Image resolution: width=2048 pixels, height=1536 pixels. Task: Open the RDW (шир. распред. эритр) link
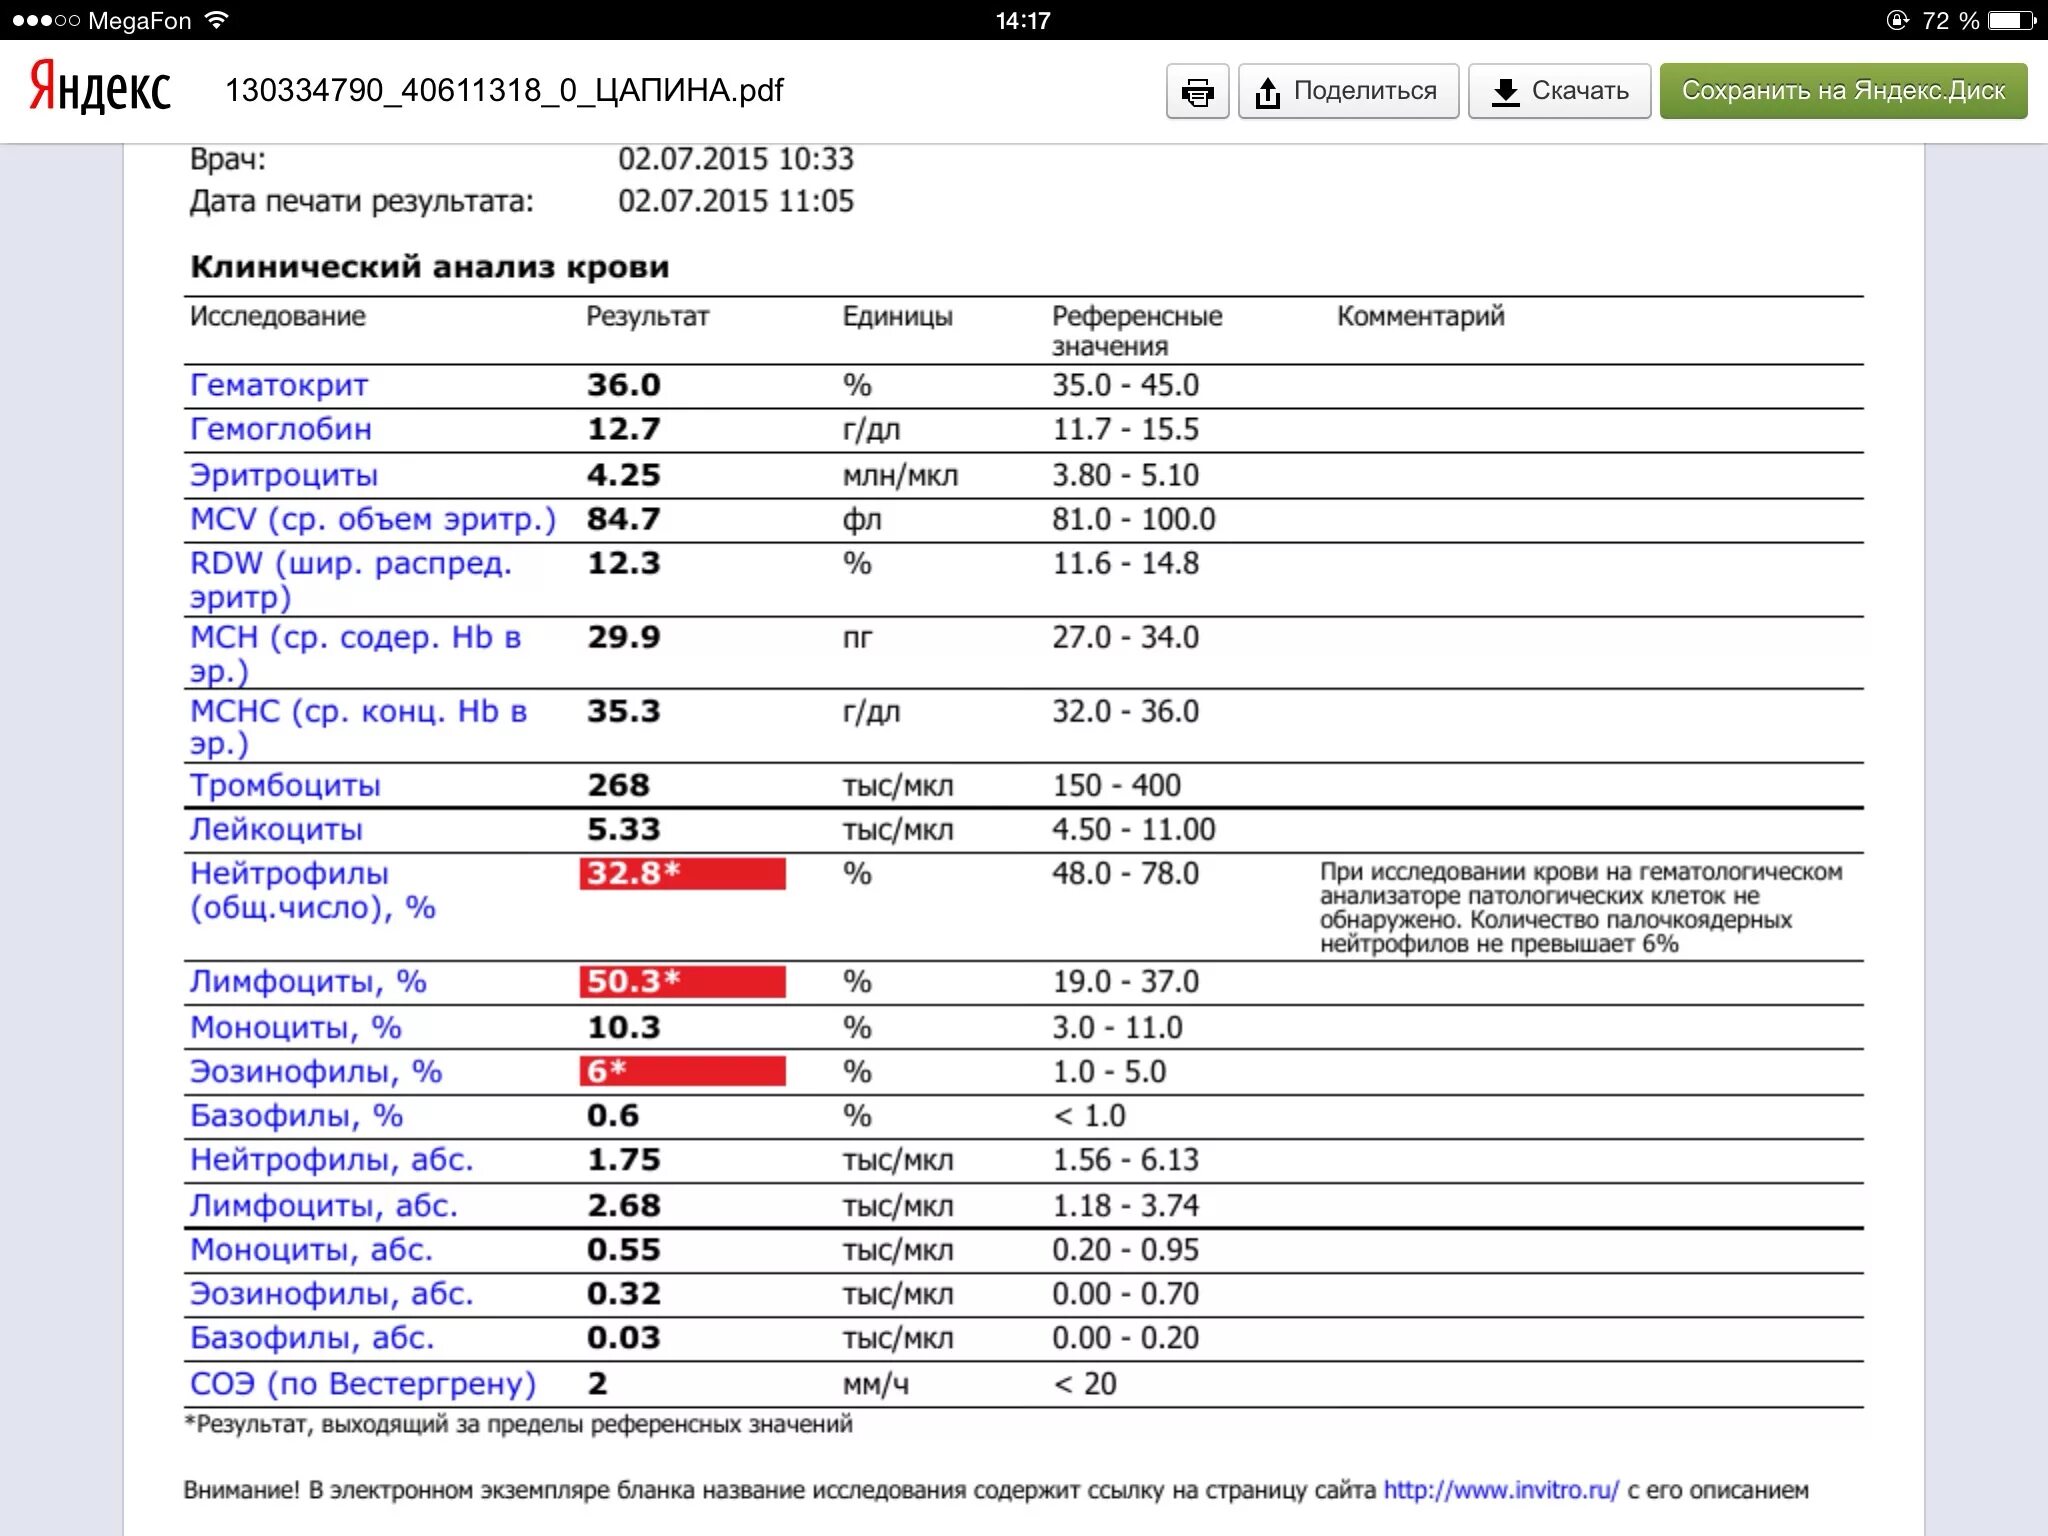[350, 580]
